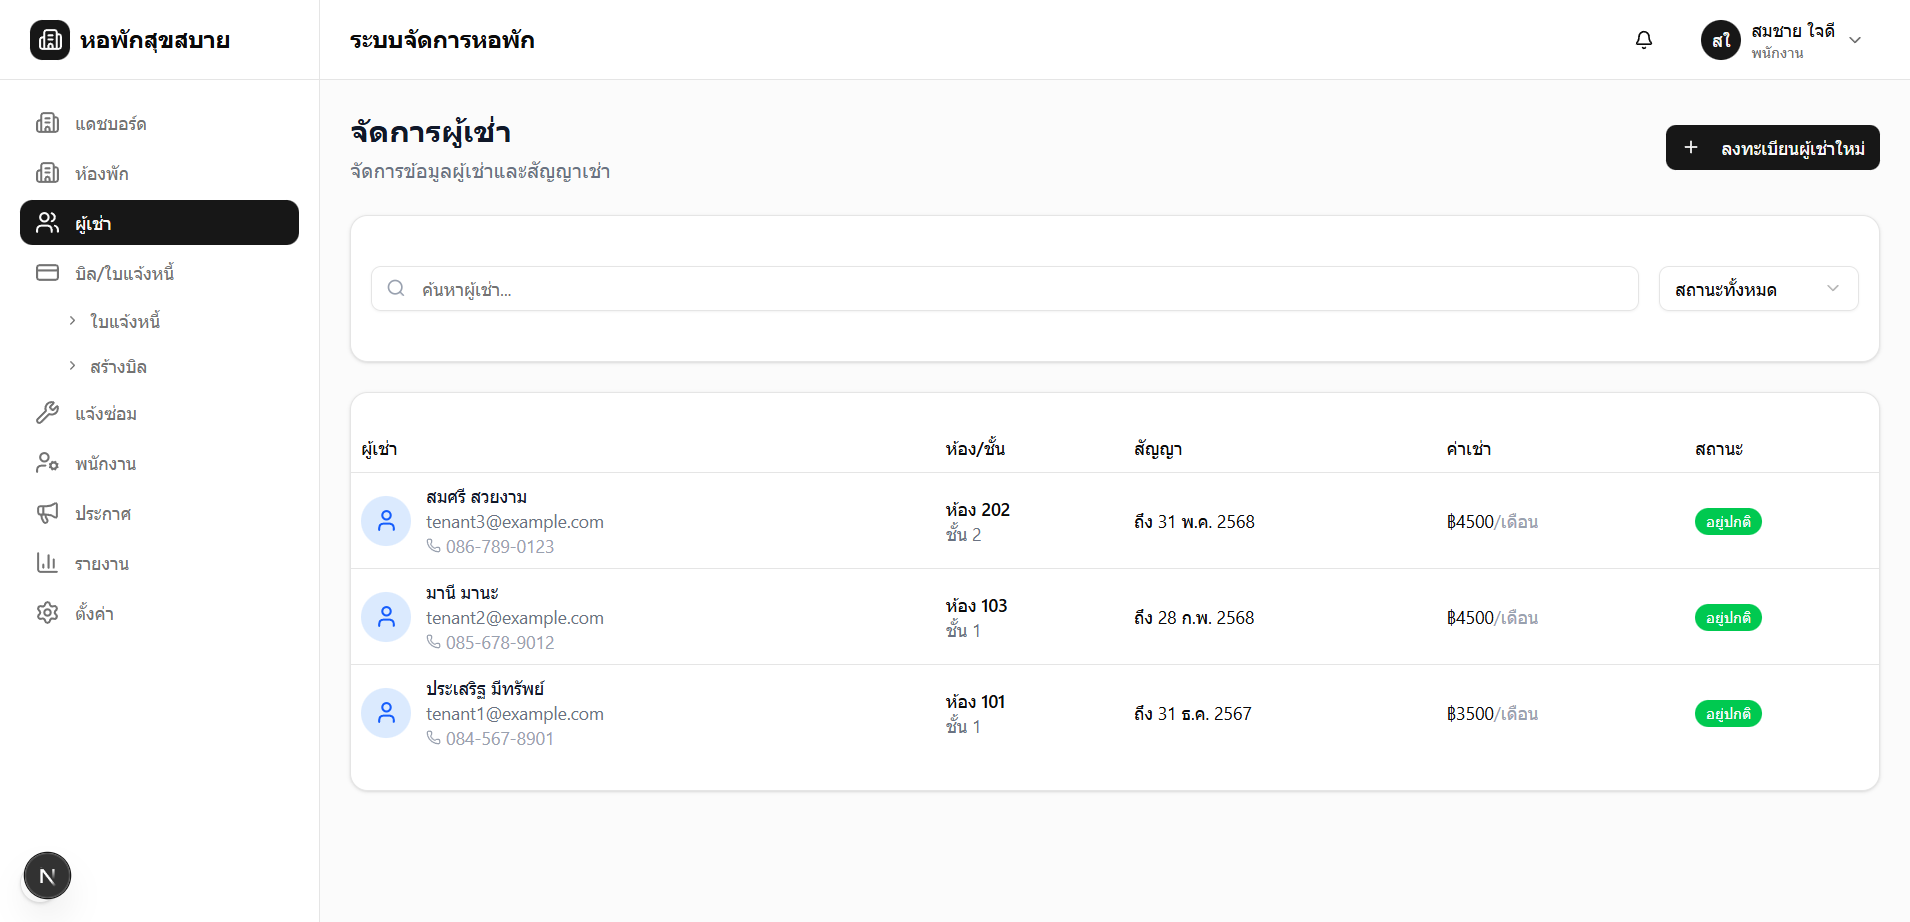Click ห้อง 101 room cell
This screenshot has height=922, width=1910.
pos(975,702)
